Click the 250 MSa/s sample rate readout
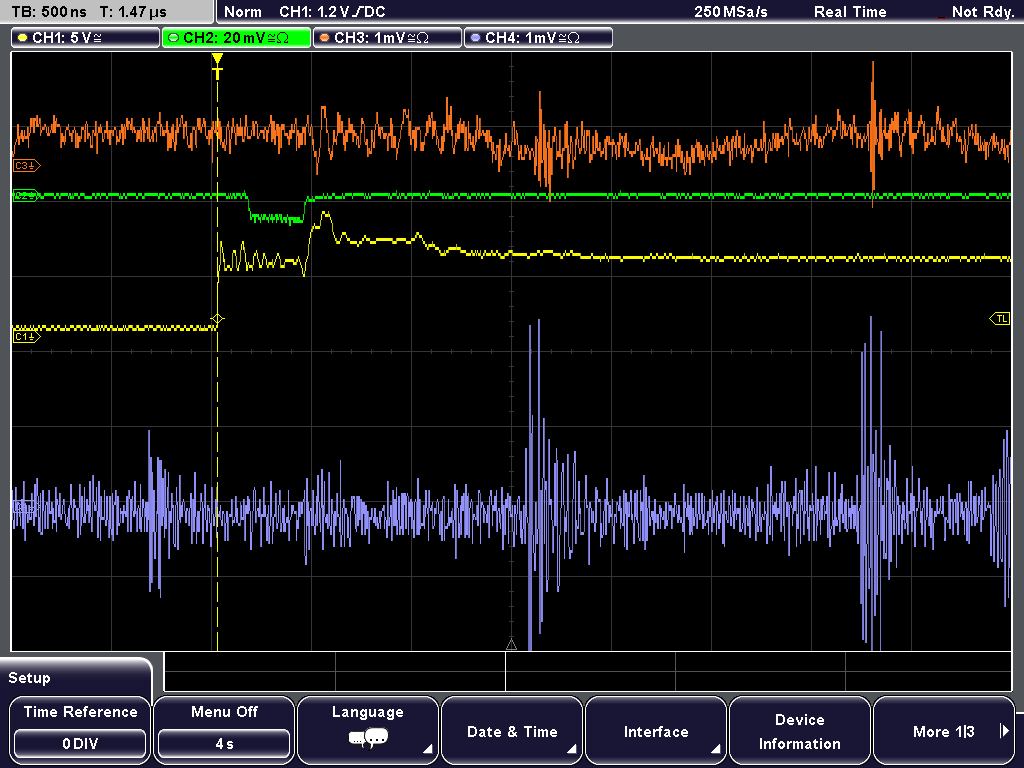The height and width of the screenshot is (768, 1024). 731,12
